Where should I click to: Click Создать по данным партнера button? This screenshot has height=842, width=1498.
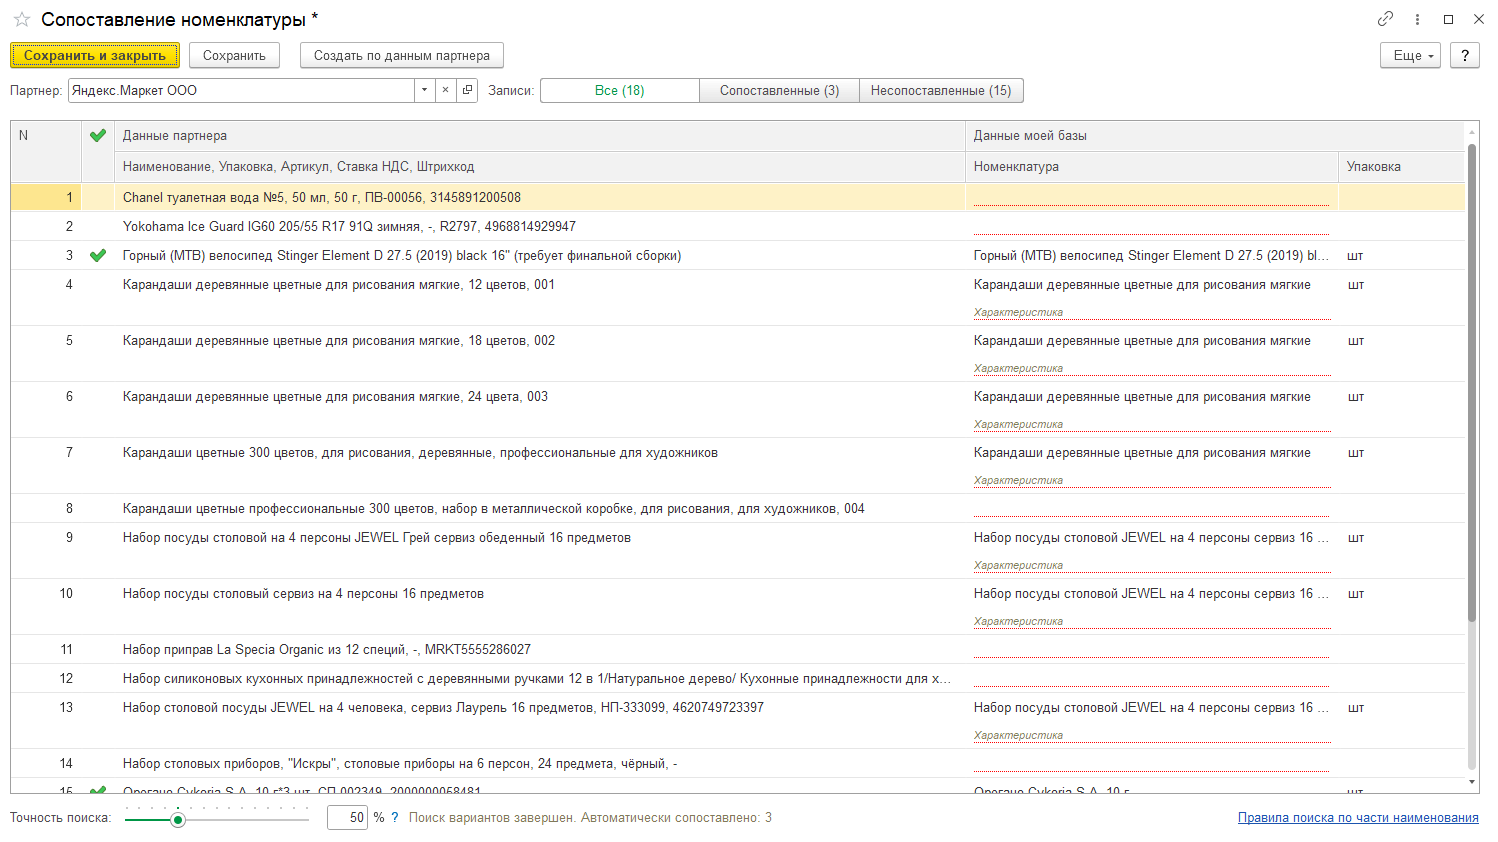tap(401, 55)
